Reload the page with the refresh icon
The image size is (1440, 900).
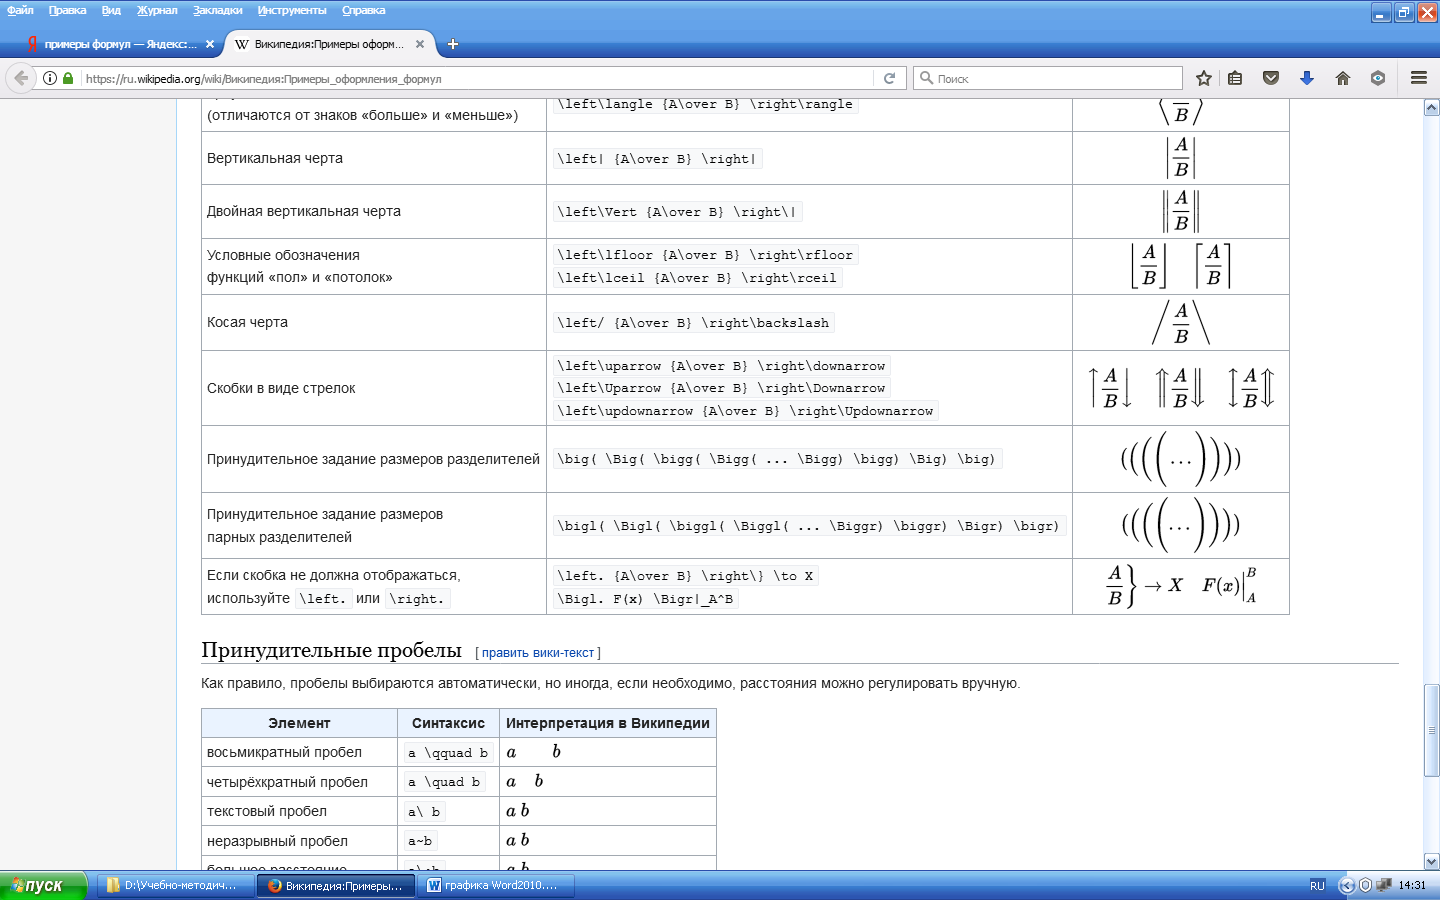[x=889, y=78]
